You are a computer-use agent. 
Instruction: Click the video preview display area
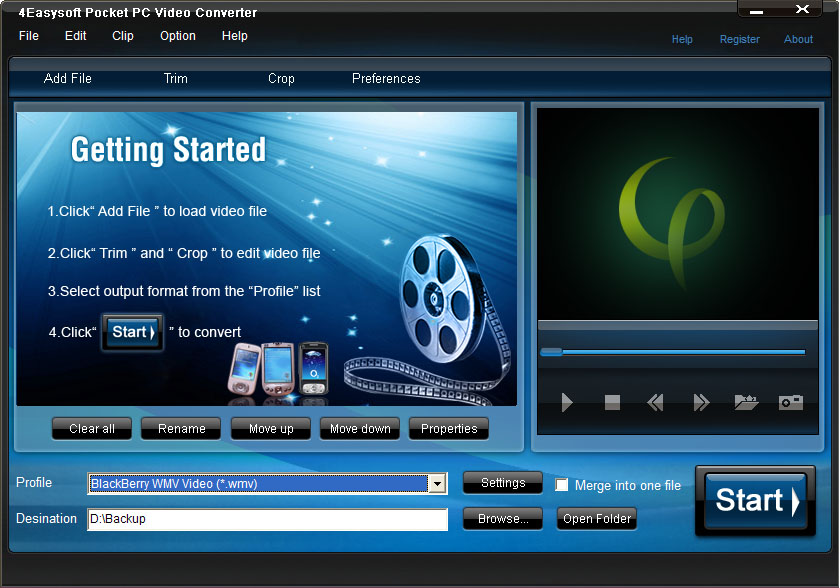[x=678, y=214]
